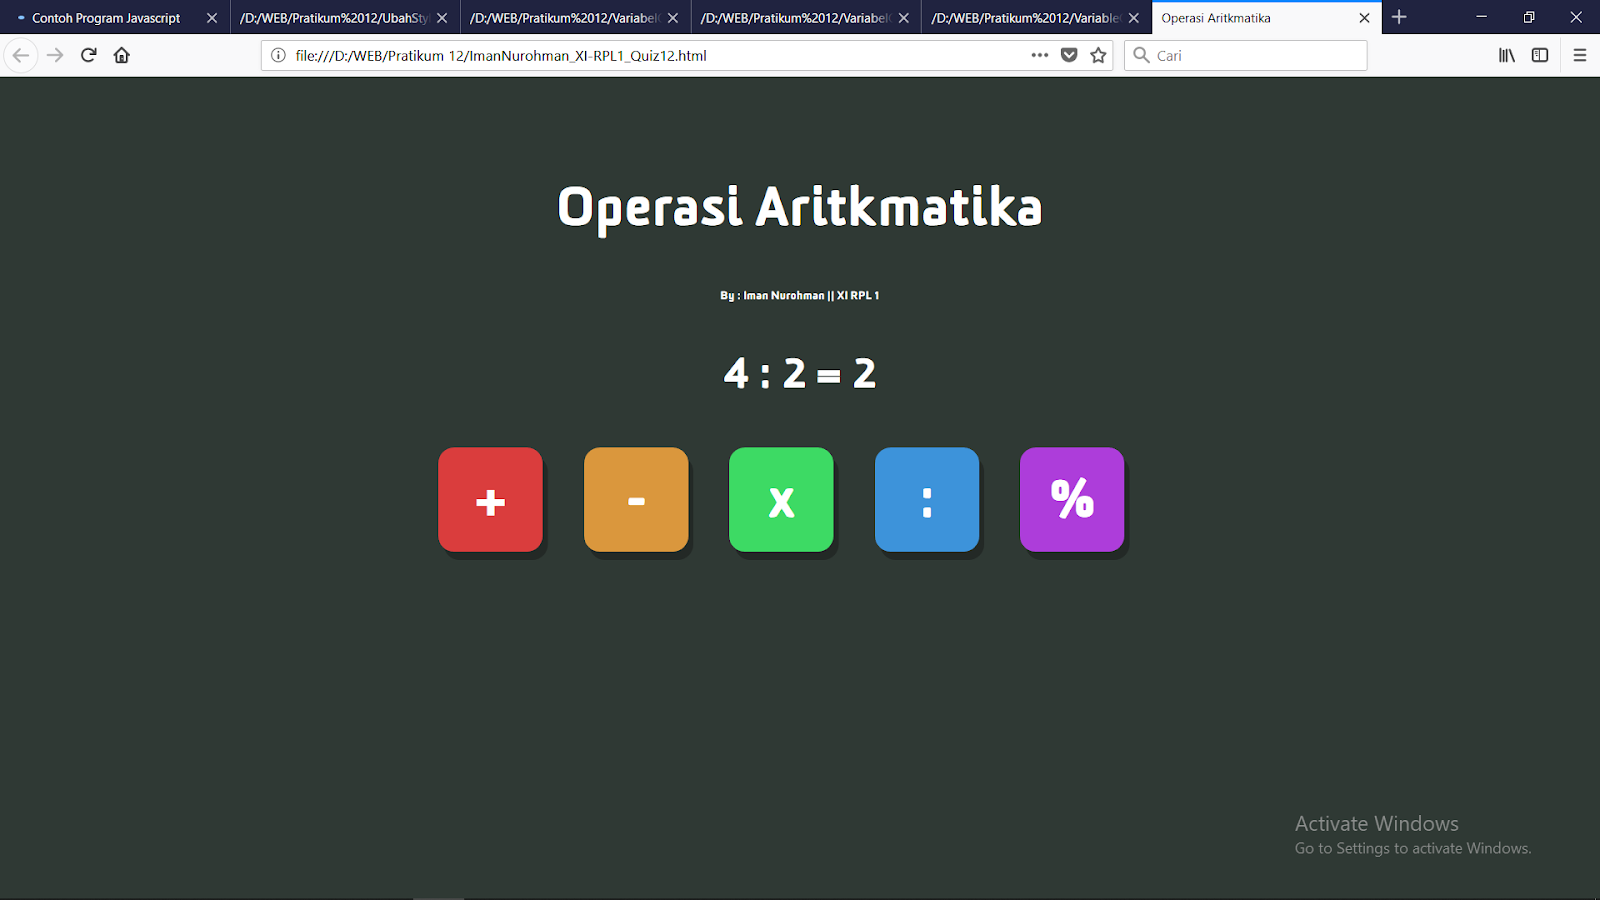Select the green multiplication (x) operator
Image resolution: width=1600 pixels, height=900 pixels.
pos(781,500)
